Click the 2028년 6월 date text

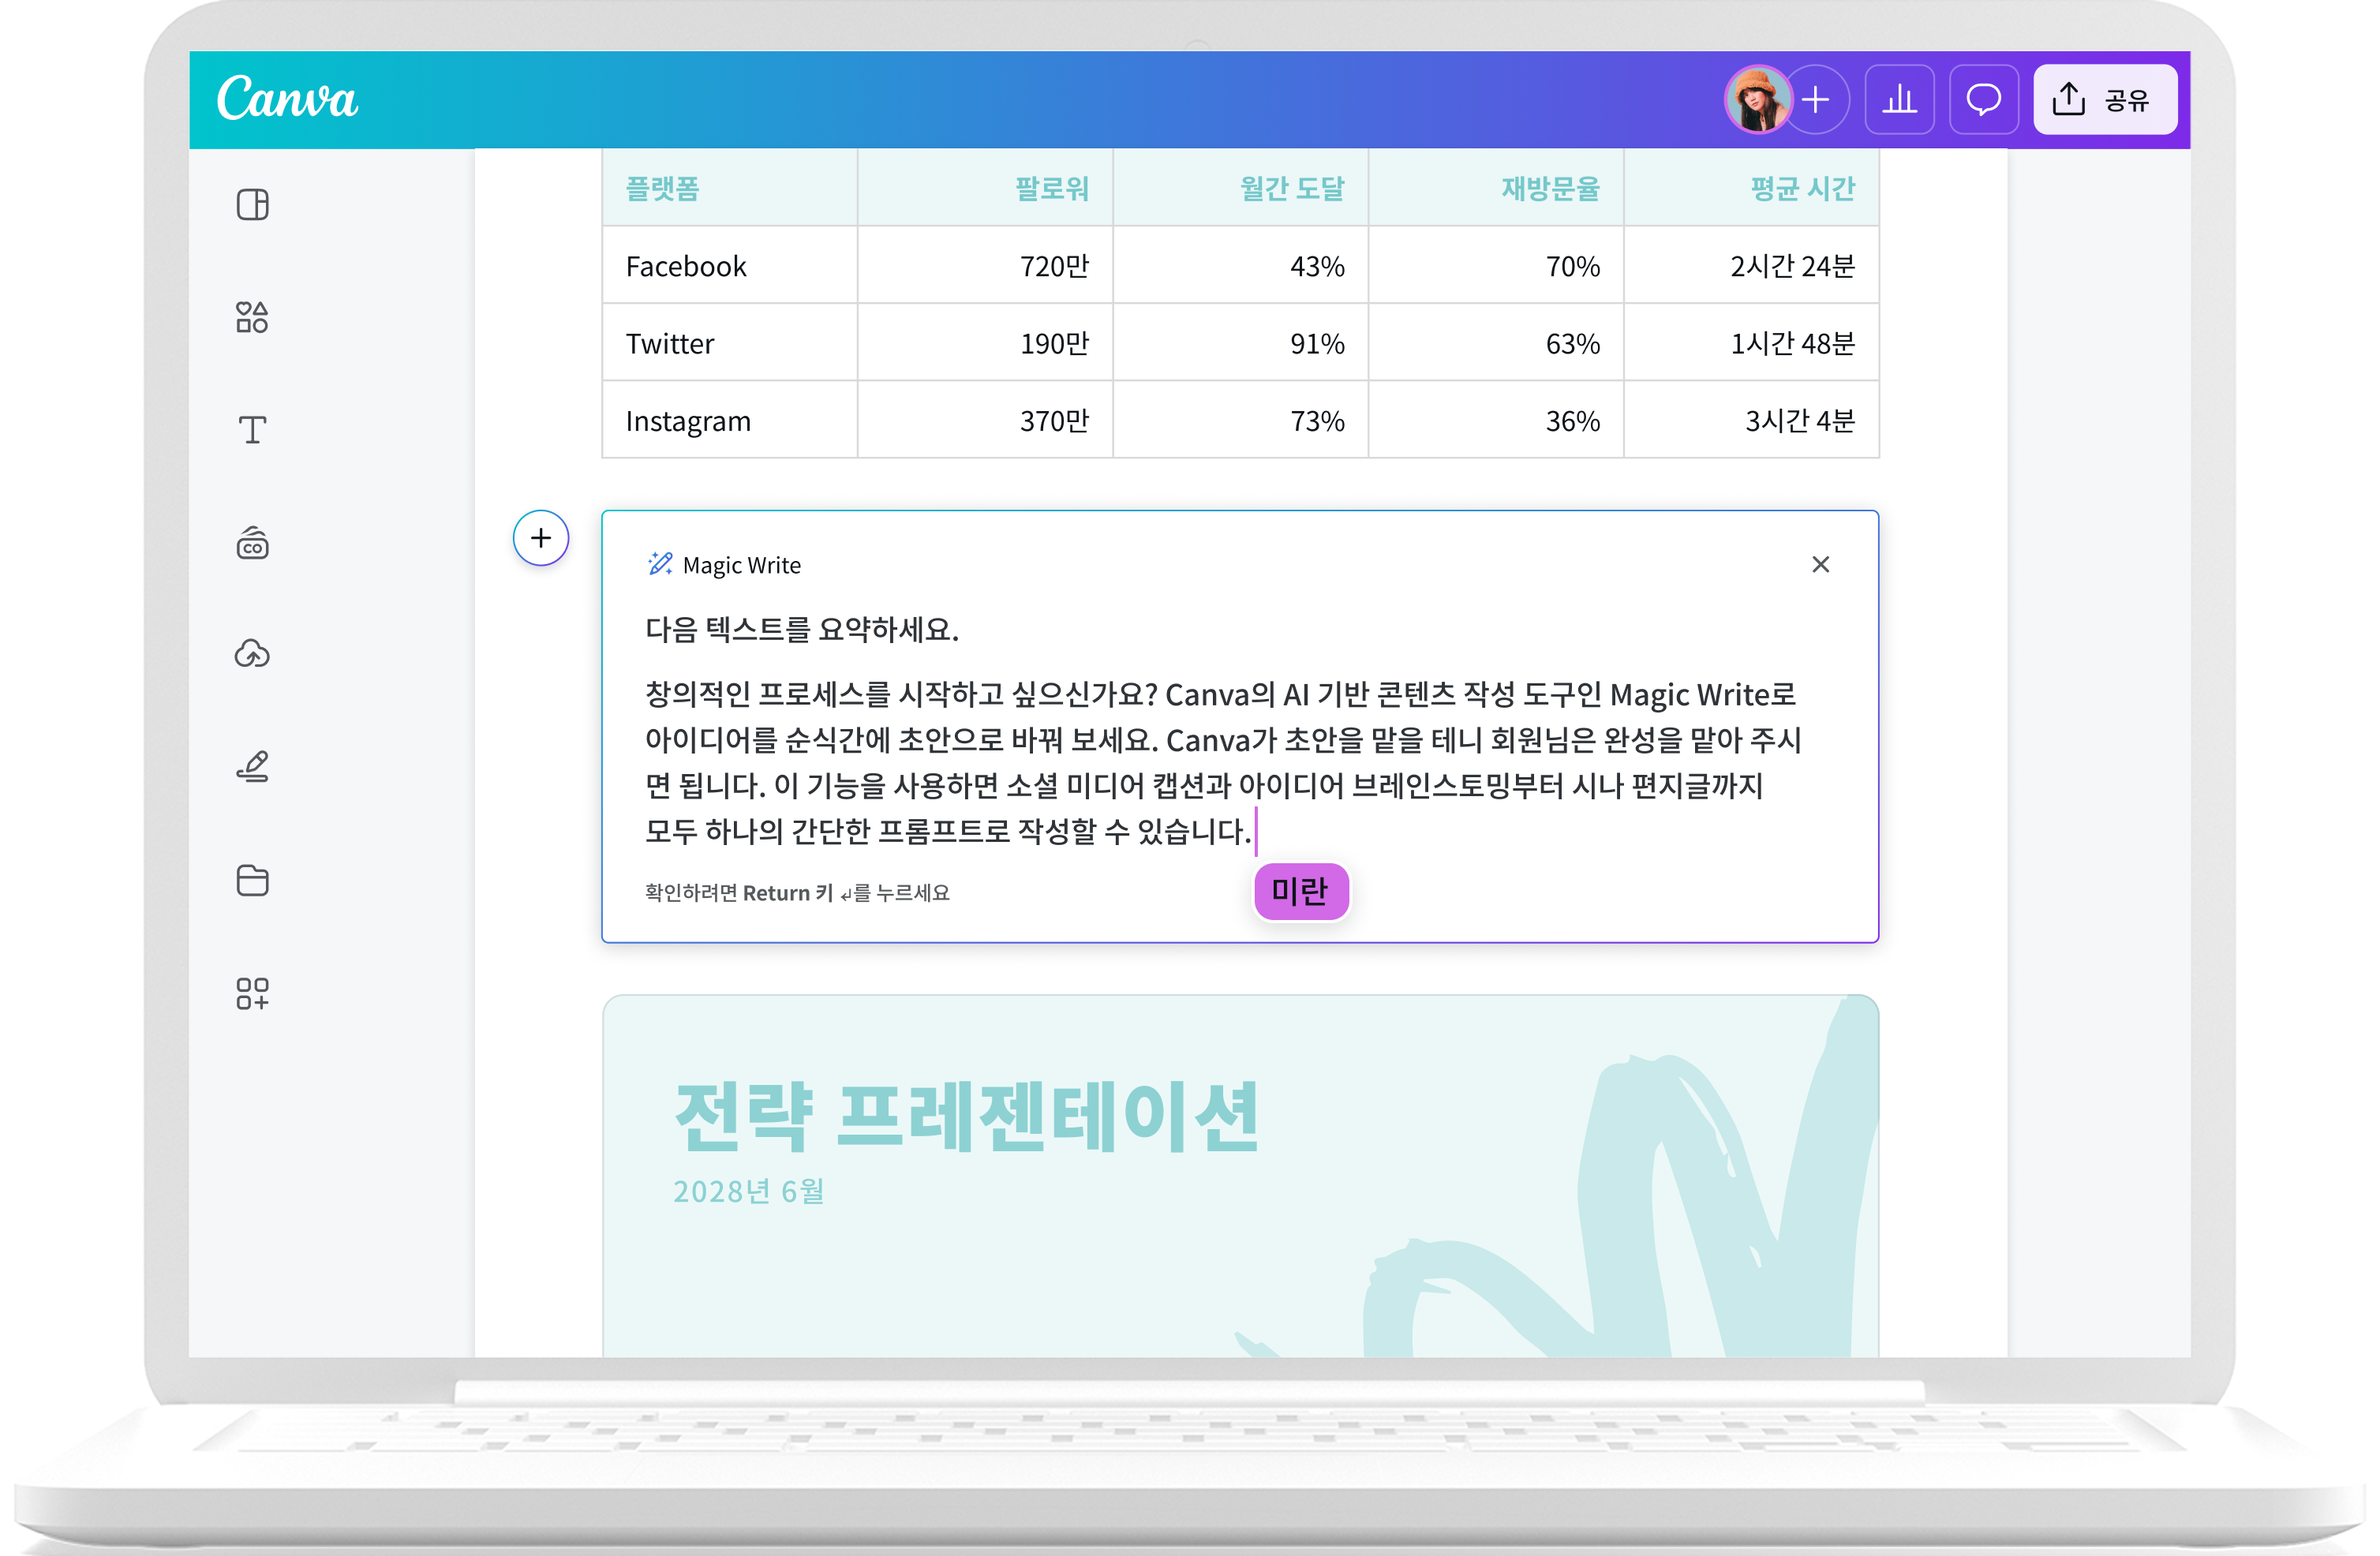pos(749,1191)
